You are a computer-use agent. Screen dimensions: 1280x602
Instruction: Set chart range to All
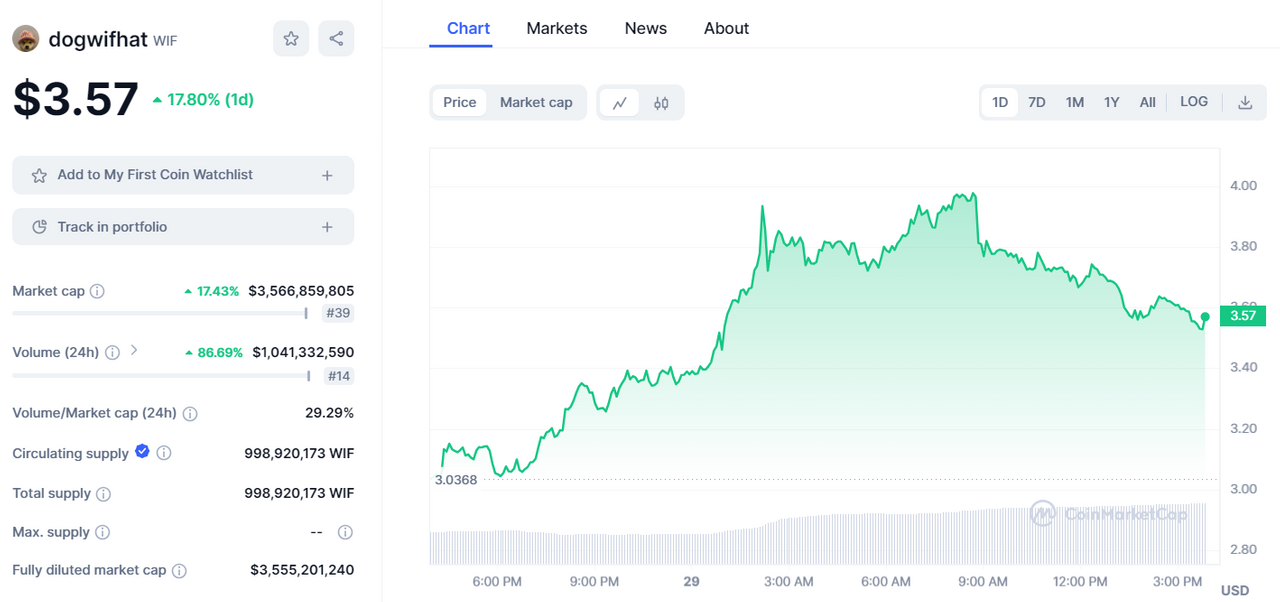(x=1147, y=102)
